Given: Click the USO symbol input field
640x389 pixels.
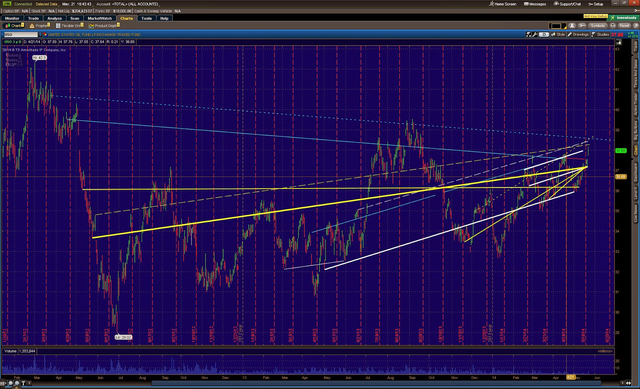Looking at the screenshot, I should tap(20, 35).
